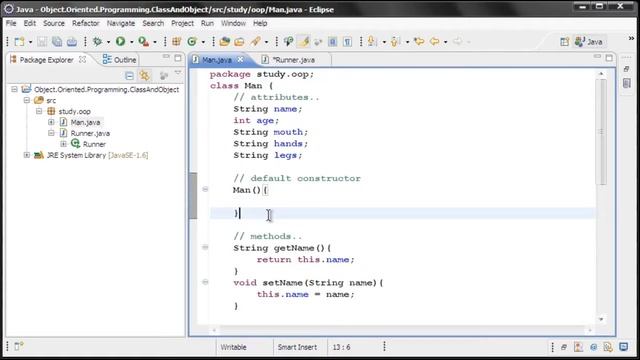Open the Debug button dropdown arrow
Screen dimensions: 640x360
(x=108, y=42)
